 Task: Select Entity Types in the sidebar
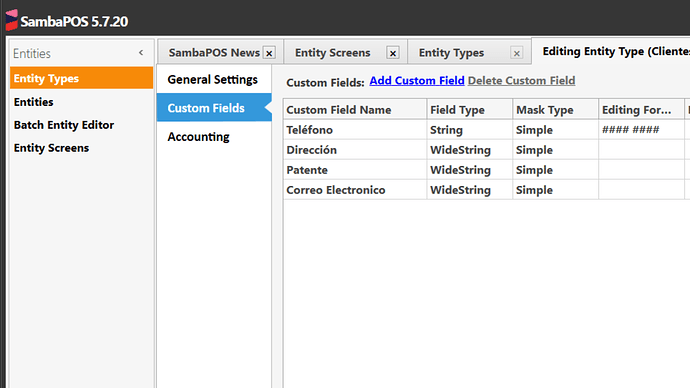[x=81, y=78]
